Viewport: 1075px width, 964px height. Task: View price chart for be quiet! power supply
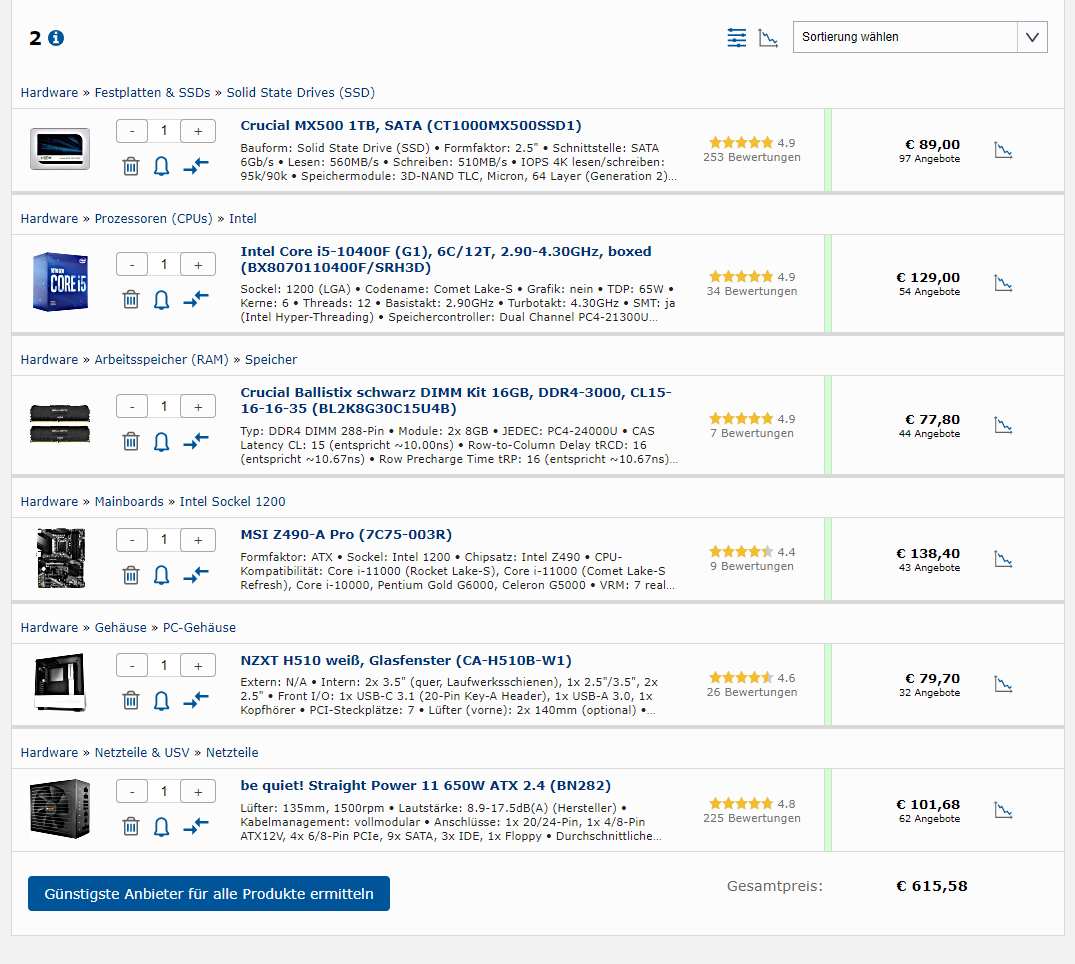[1003, 810]
